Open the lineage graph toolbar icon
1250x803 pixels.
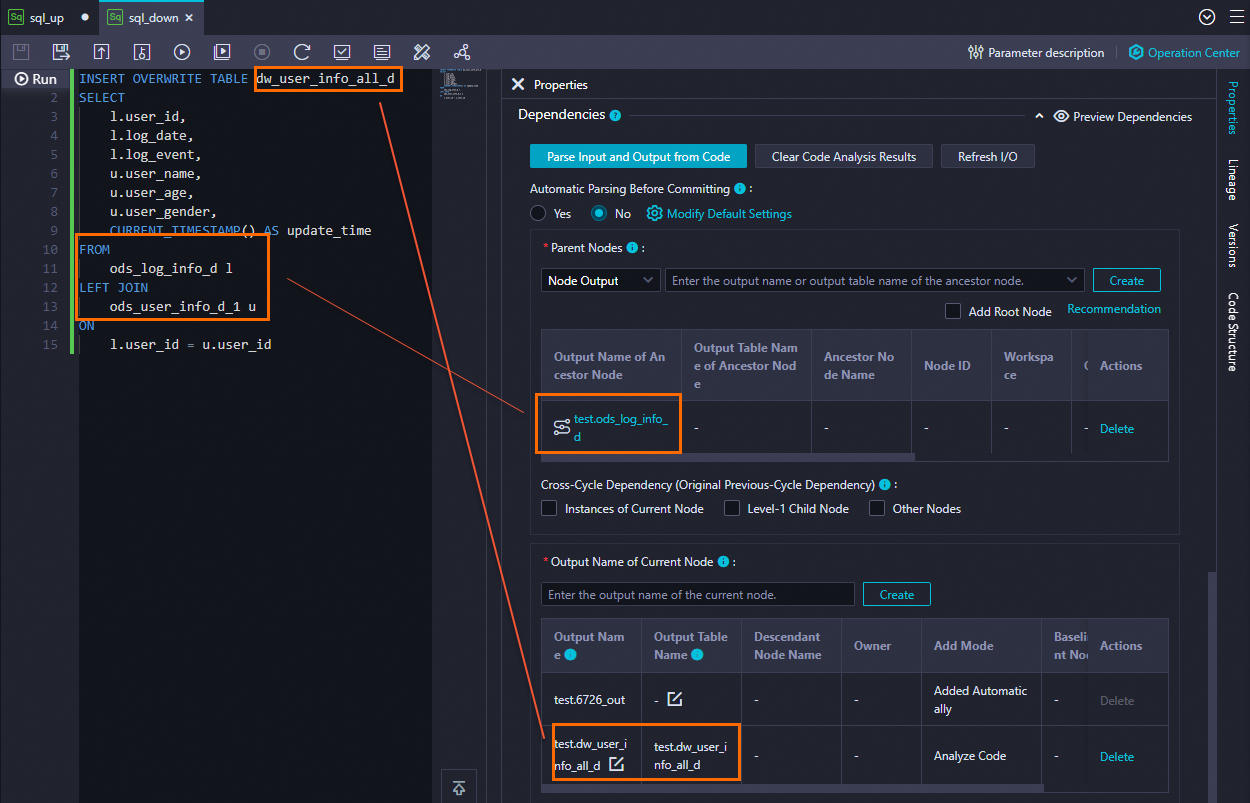[x=462, y=52]
